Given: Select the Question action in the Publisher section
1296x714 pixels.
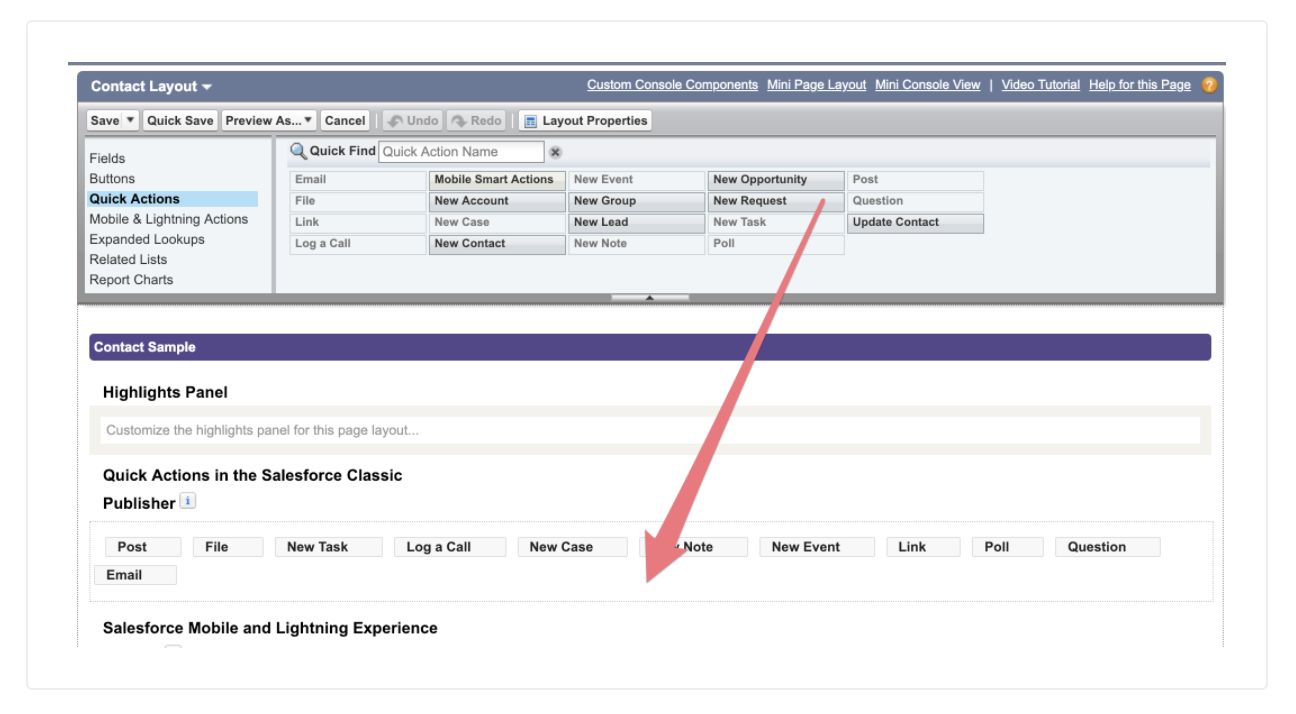Looking at the screenshot, I should pos(1108,547).
